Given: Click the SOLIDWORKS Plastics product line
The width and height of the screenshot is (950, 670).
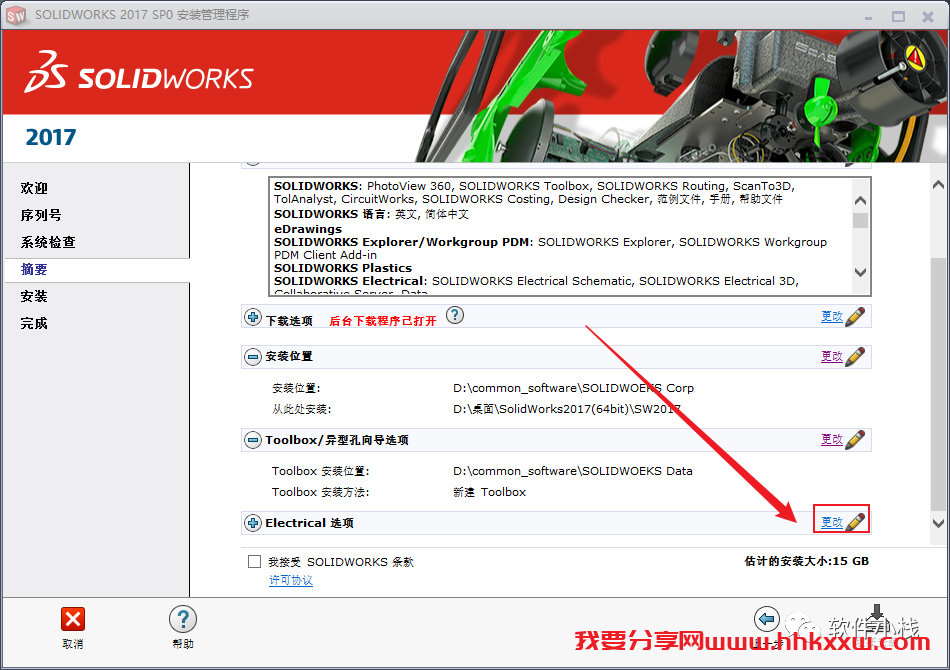Looking at the screenshot, I should pos(343,268).
